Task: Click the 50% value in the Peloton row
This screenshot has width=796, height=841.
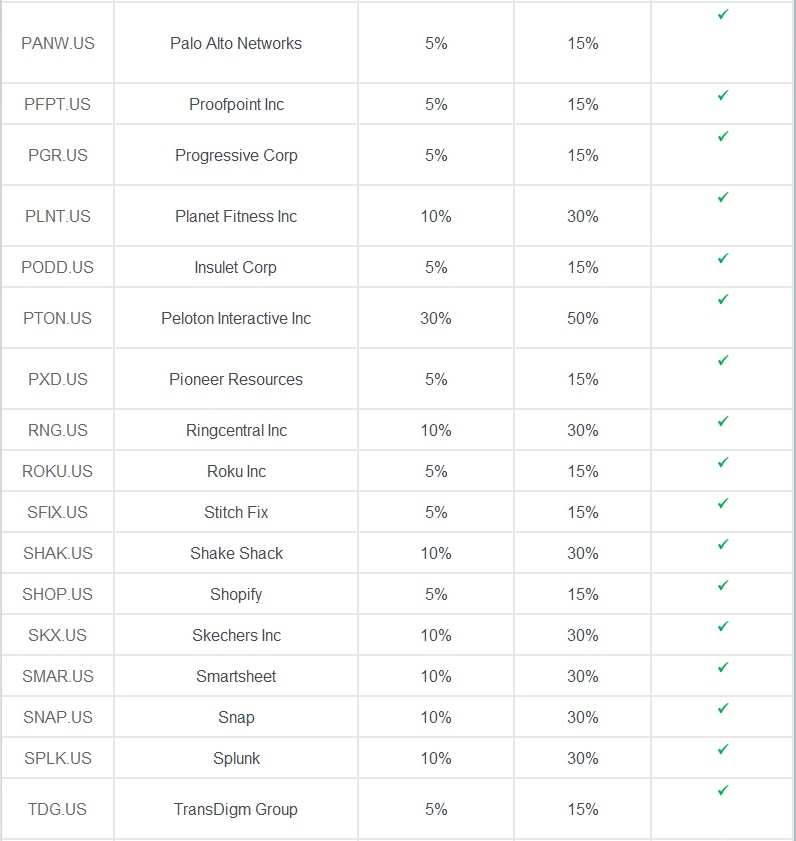Action: pyautogui.click(x=583, y=318)
